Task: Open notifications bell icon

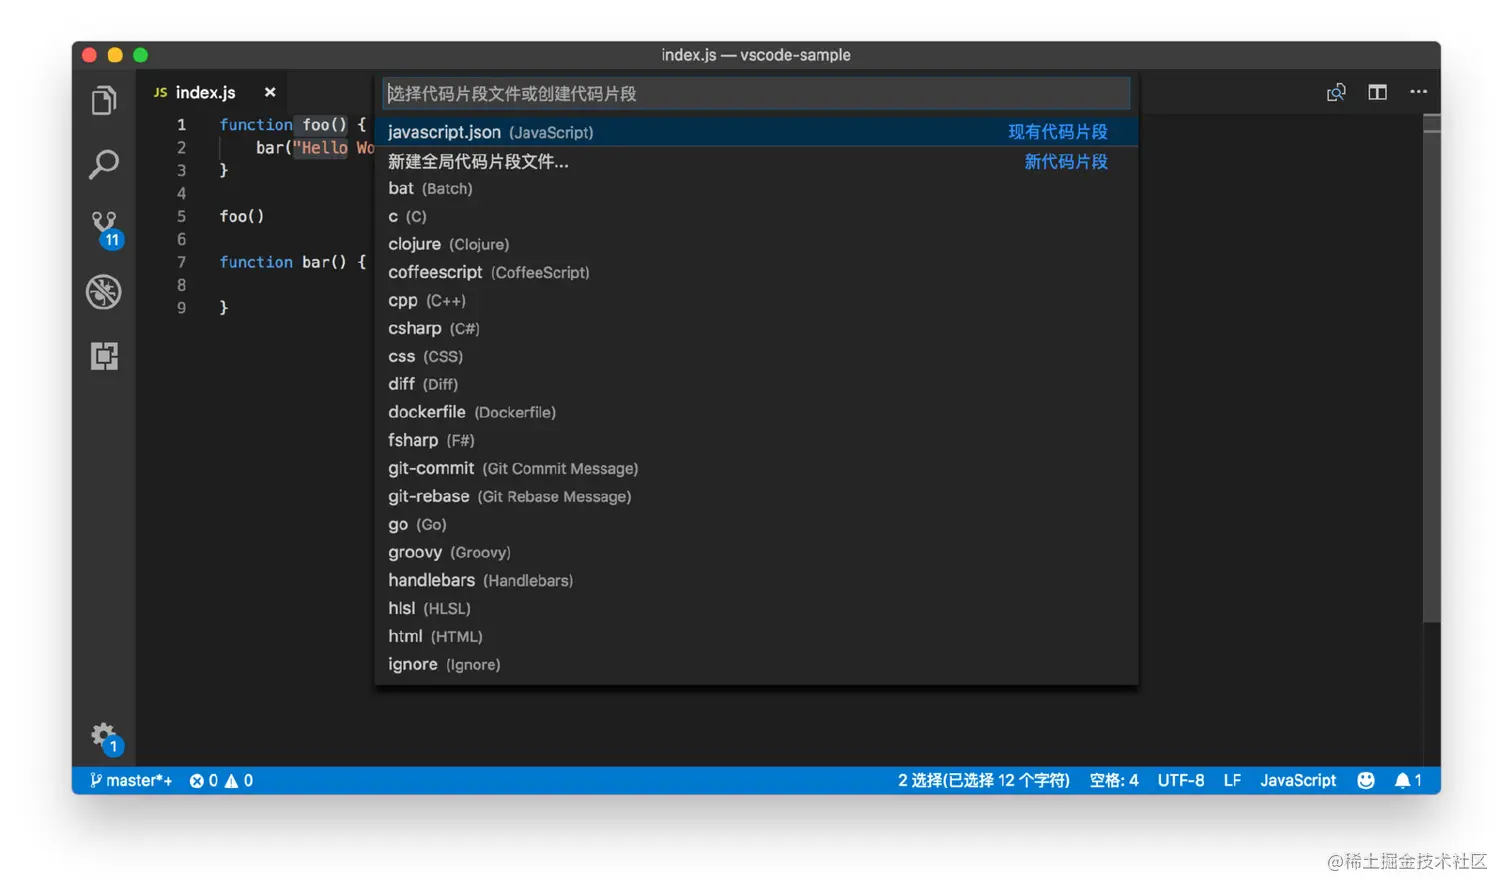Action: coord(1408,780)
